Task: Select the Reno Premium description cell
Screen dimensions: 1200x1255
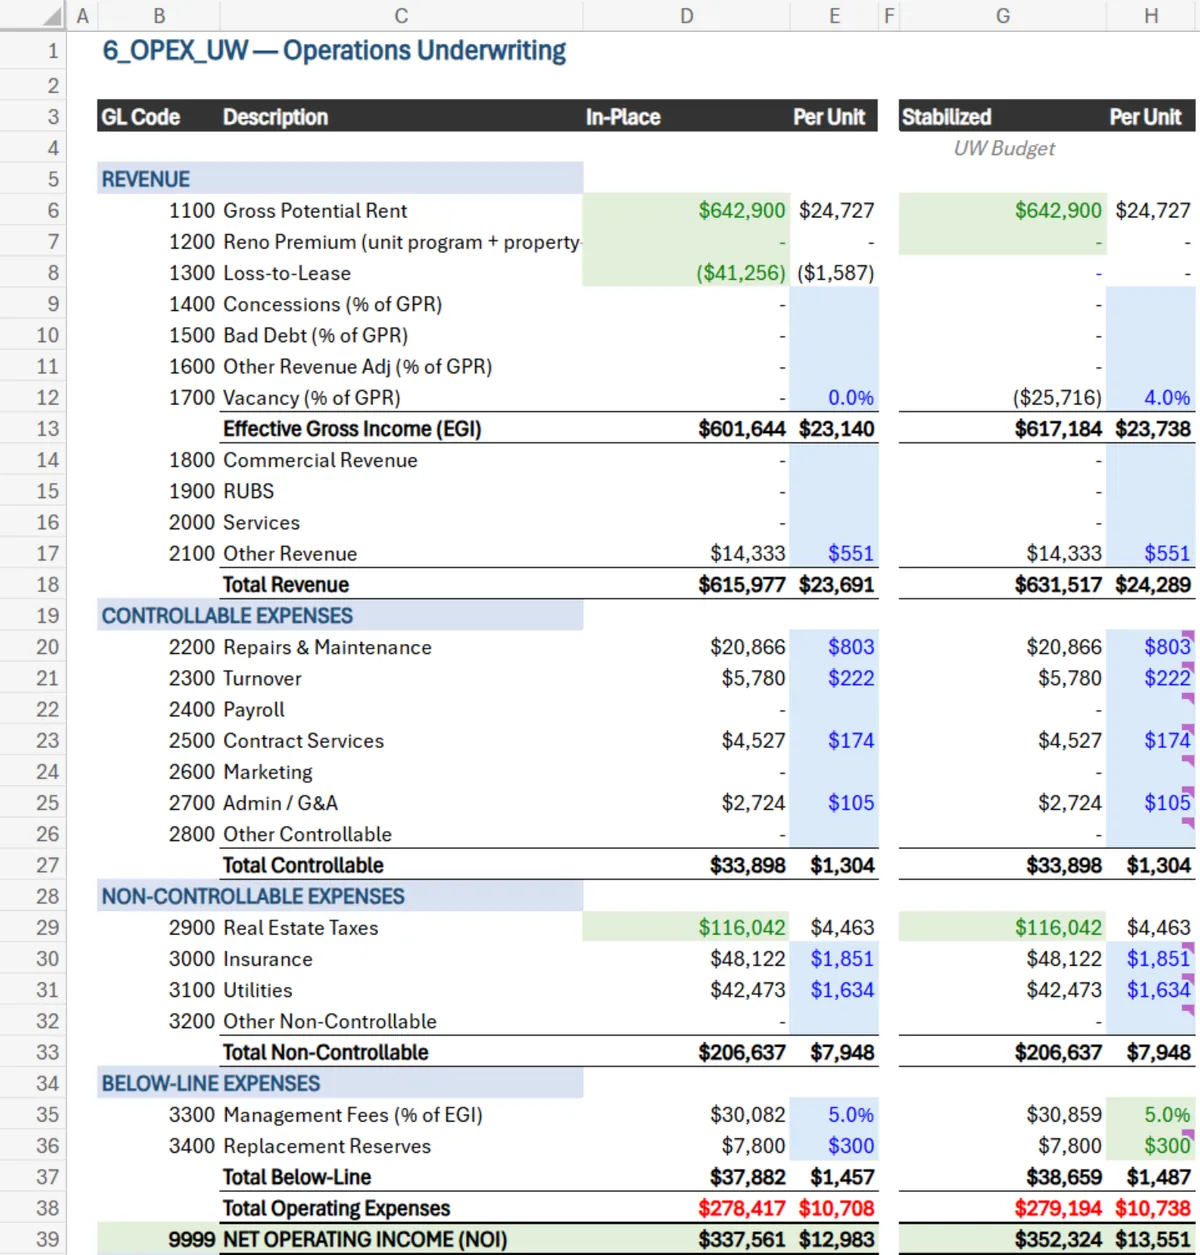Action: [x=401, y=242]
